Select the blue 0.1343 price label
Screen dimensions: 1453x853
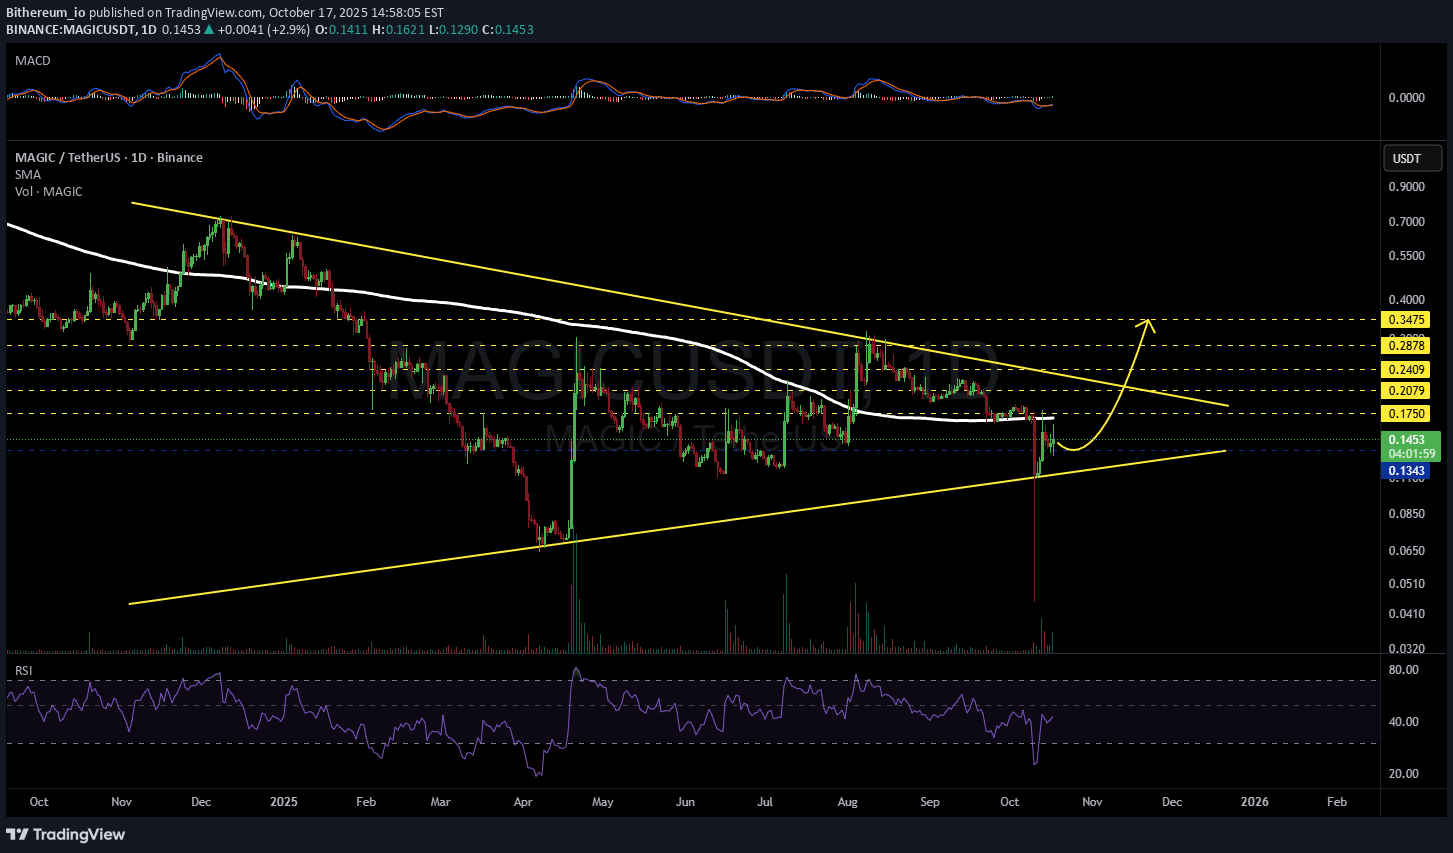coord(1405,472)
